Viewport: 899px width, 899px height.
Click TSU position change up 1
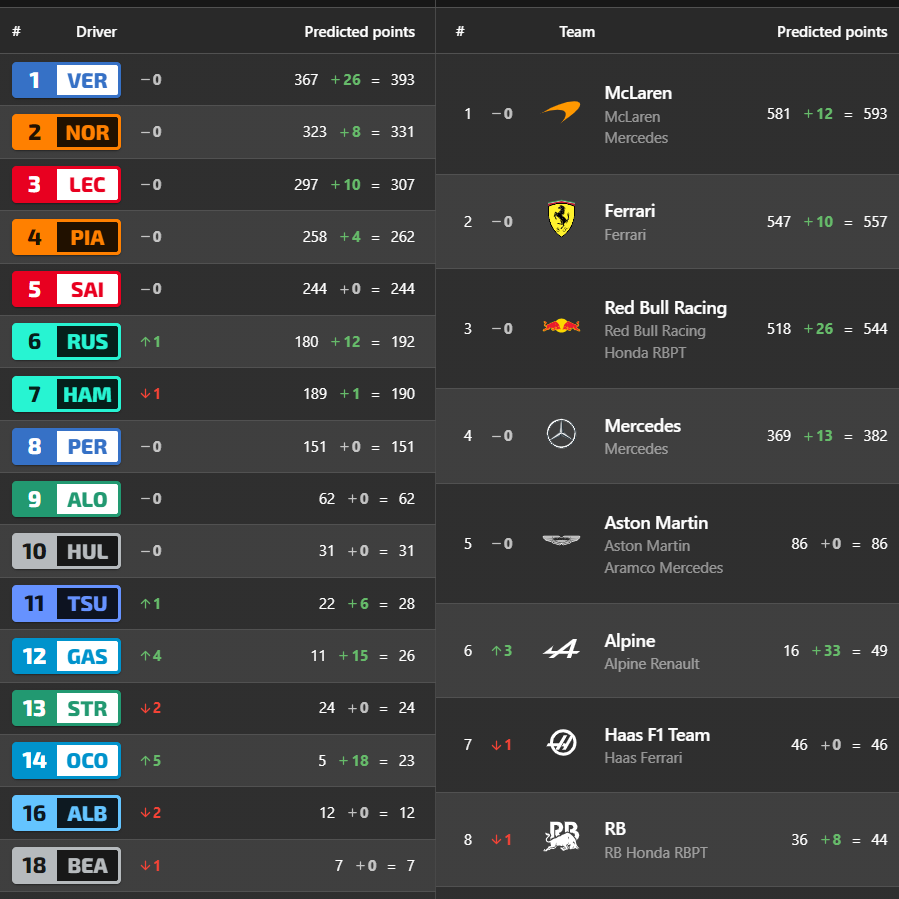150,603
